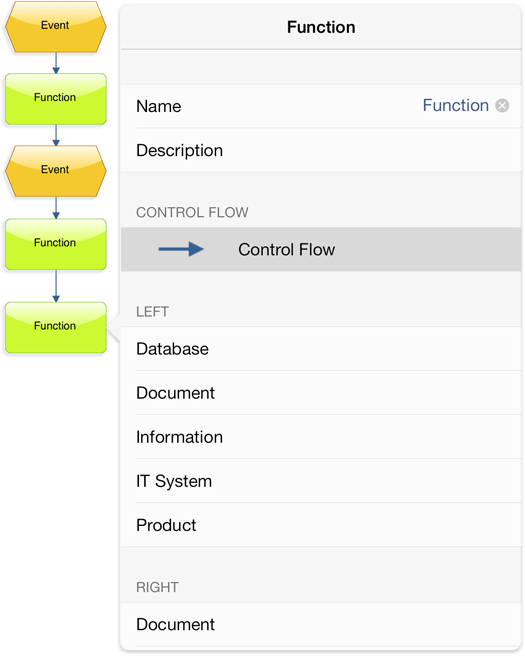Edit the Name field value Function
The width and height of the screenshot is (525, 656).
coord(456,105)
